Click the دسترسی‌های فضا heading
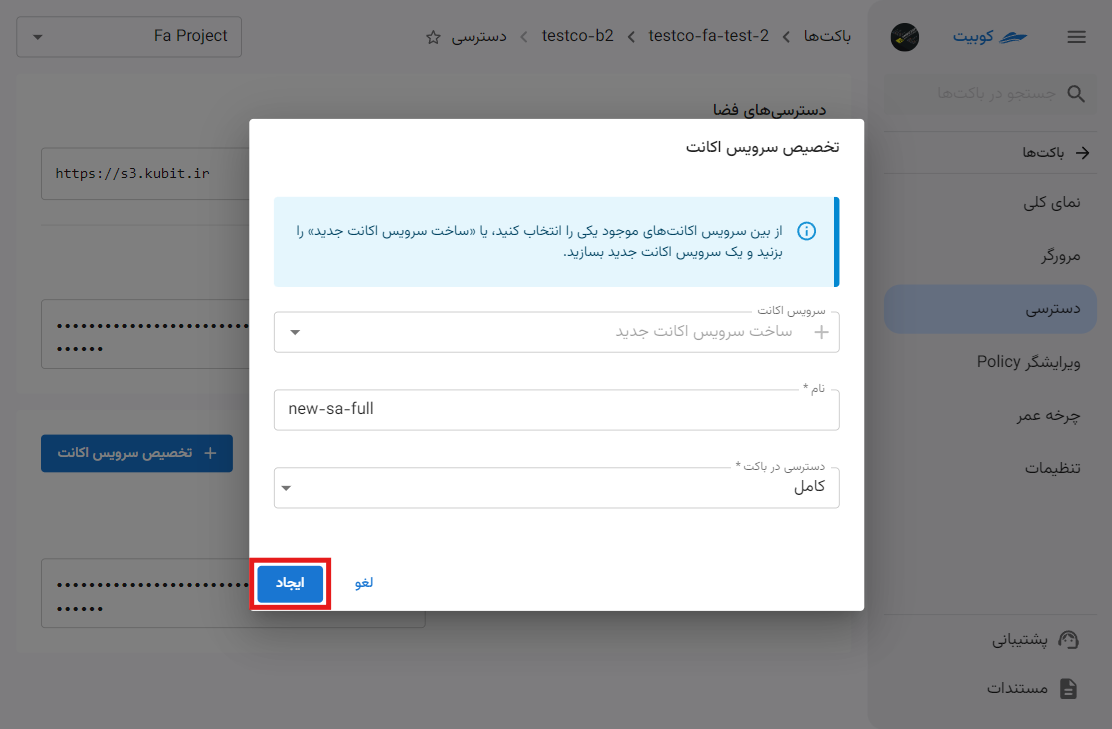Viewport: 1112px width, 729px height. point(769,110)
